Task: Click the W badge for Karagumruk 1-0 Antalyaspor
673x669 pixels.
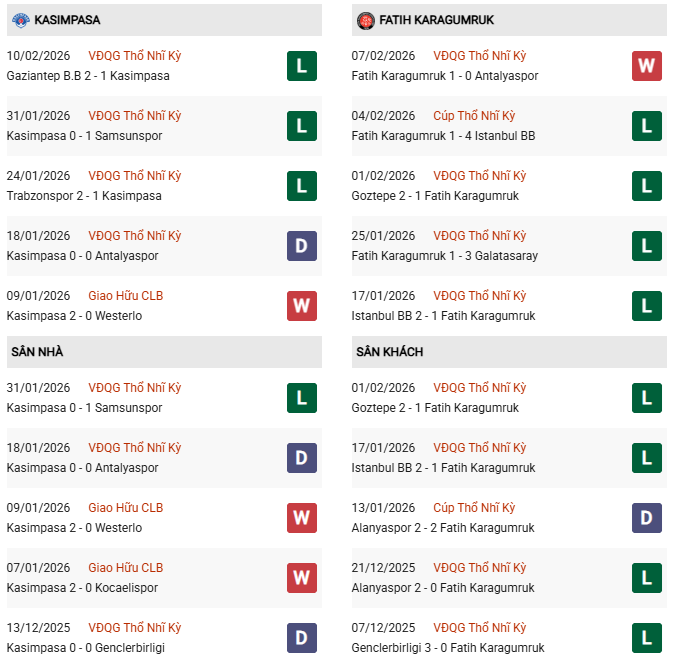Action: (x=647, y=66)
